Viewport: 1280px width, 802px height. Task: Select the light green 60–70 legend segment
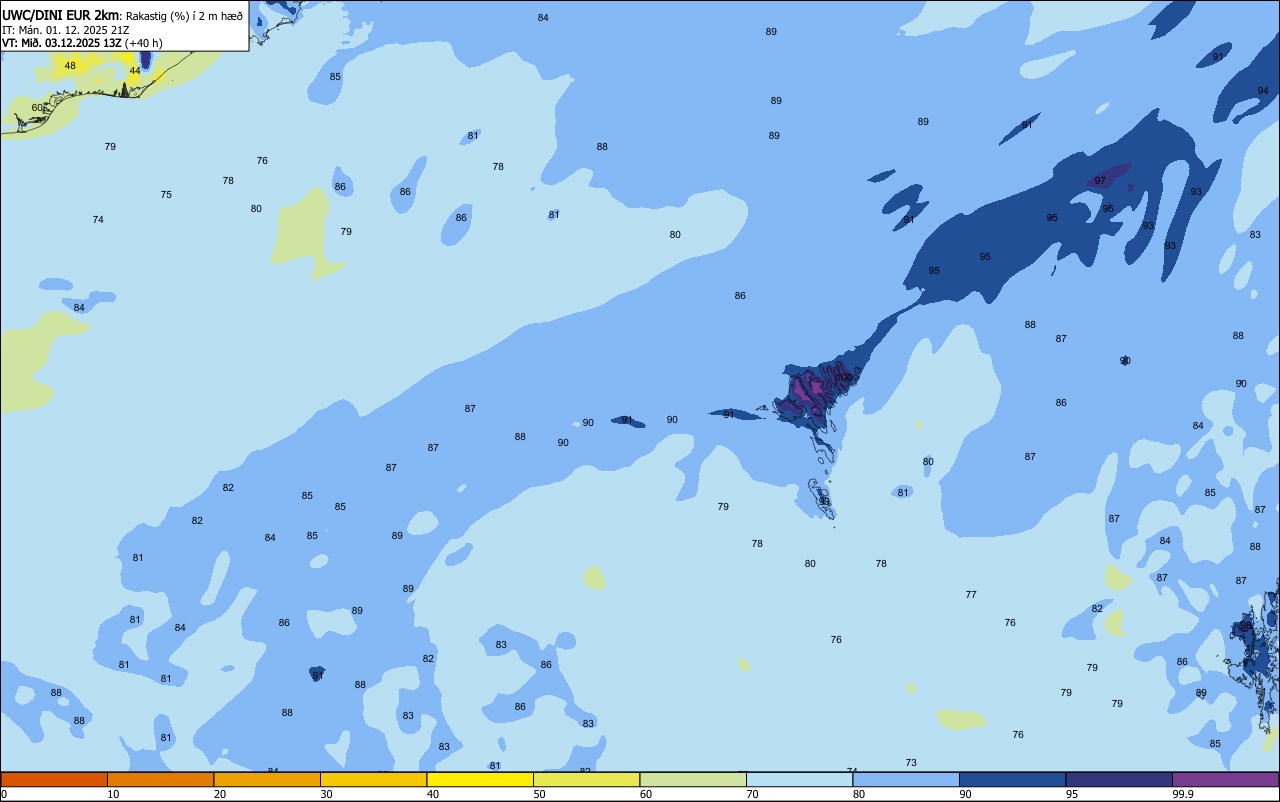click(x=693, y=780)
